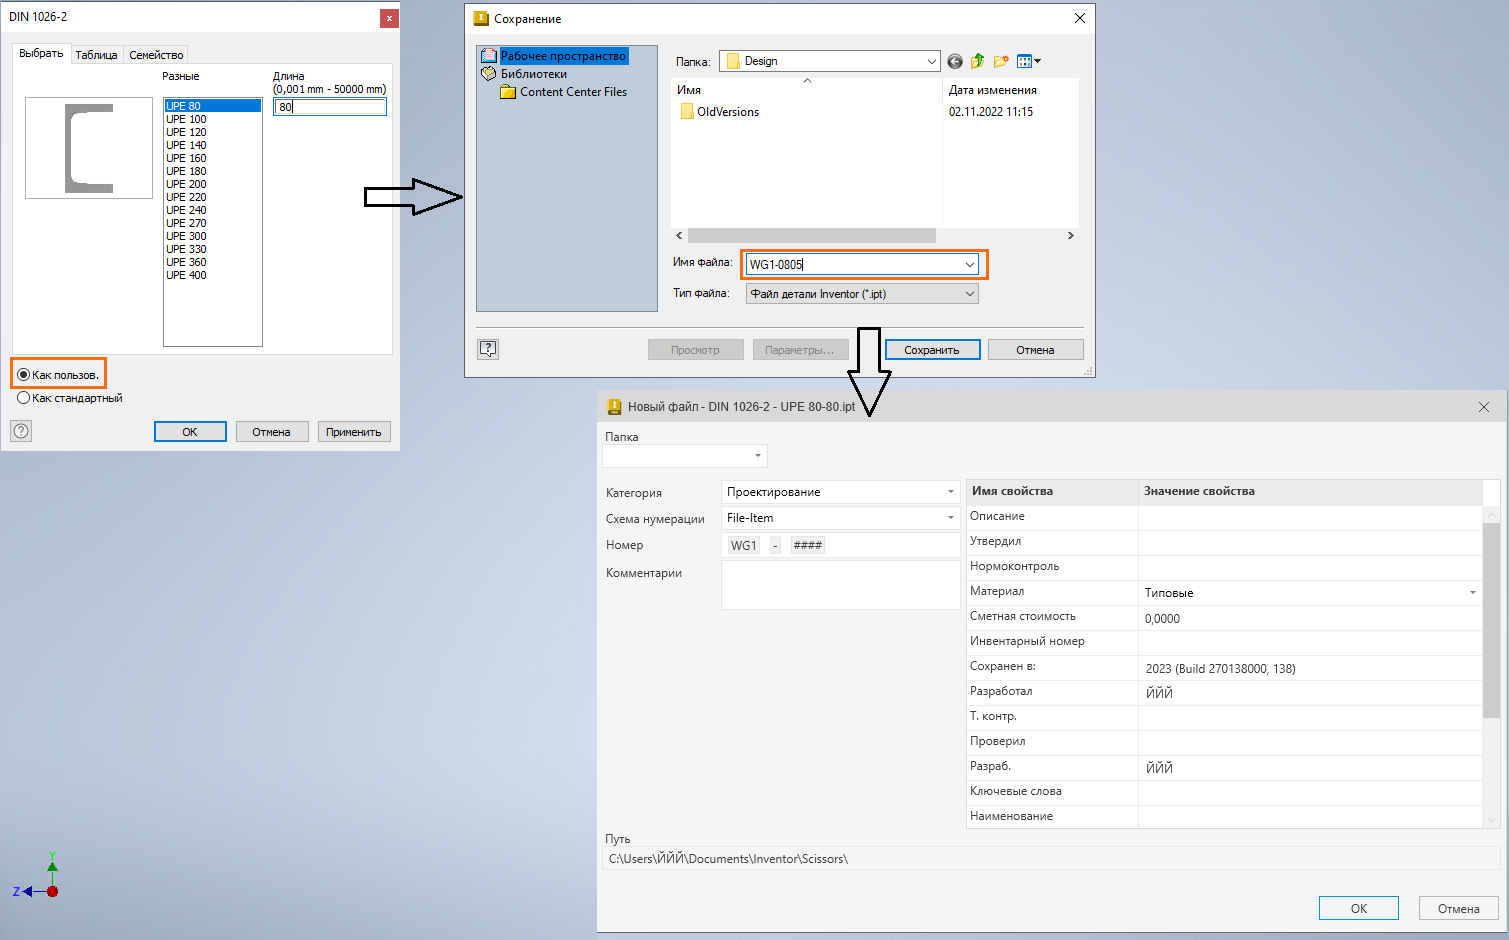This screenshot has height=940, width=1509.
Task: Click the vertical scrollbar in the properties table
Action: (x=1491, y=619)
